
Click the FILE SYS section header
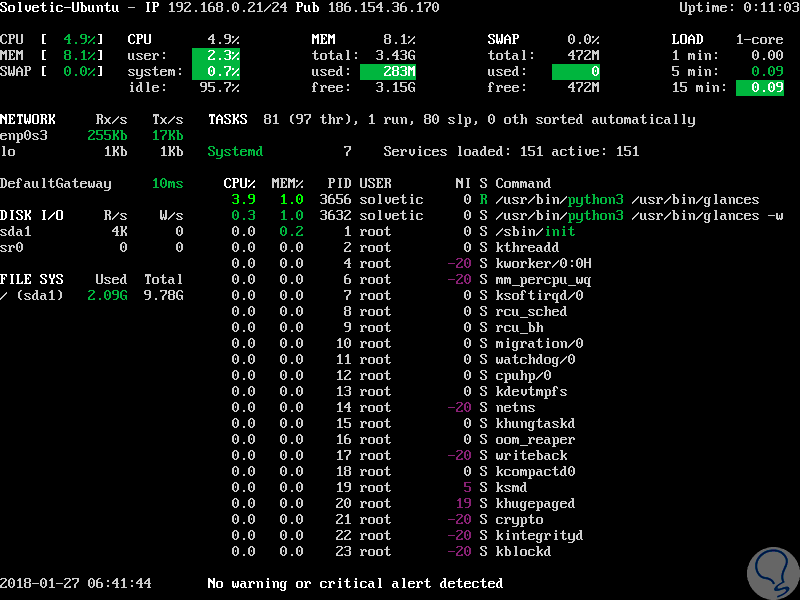point(32,280)
